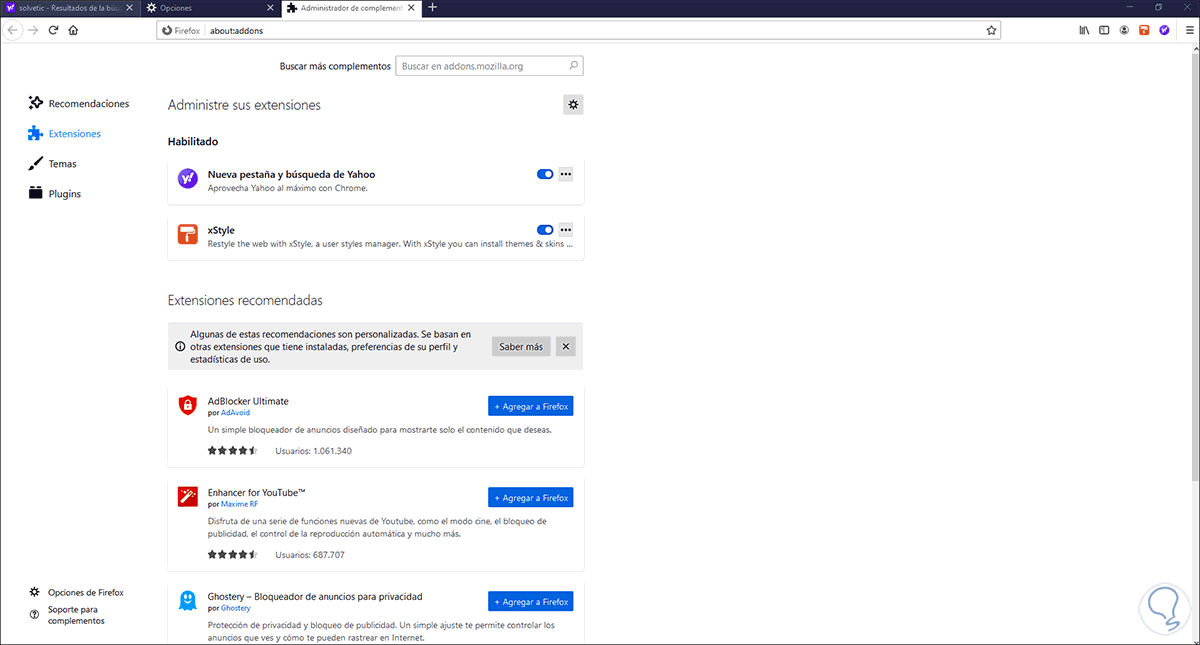This screenshot has width=1200, height=645.
Task: Open Recomendaciones in the sidebar
Action: (79, 103)
